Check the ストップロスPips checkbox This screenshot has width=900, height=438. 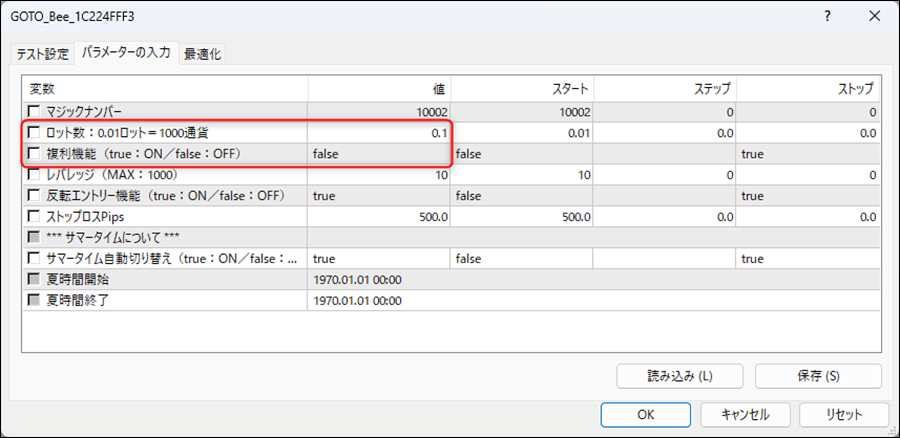pos(35,216)
